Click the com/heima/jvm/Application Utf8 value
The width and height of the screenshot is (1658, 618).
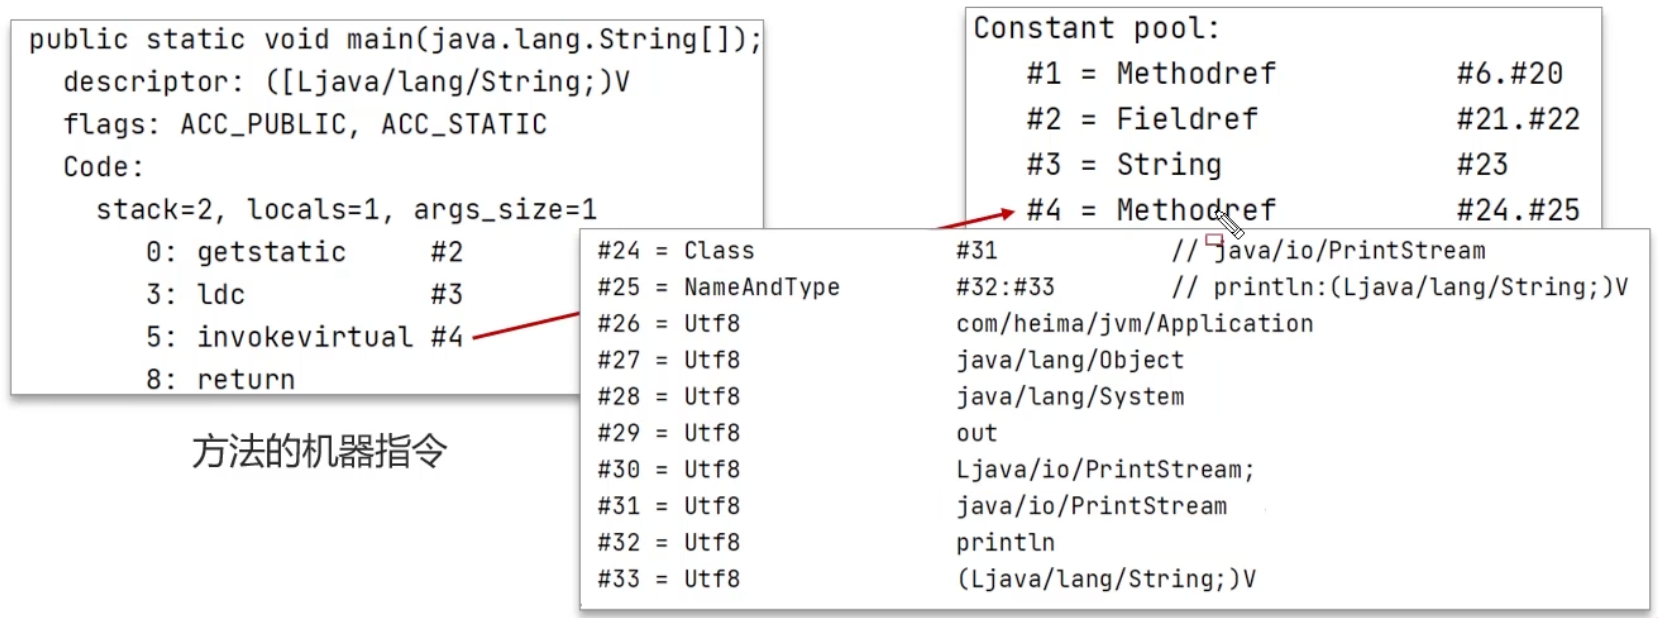(1134, 324)
